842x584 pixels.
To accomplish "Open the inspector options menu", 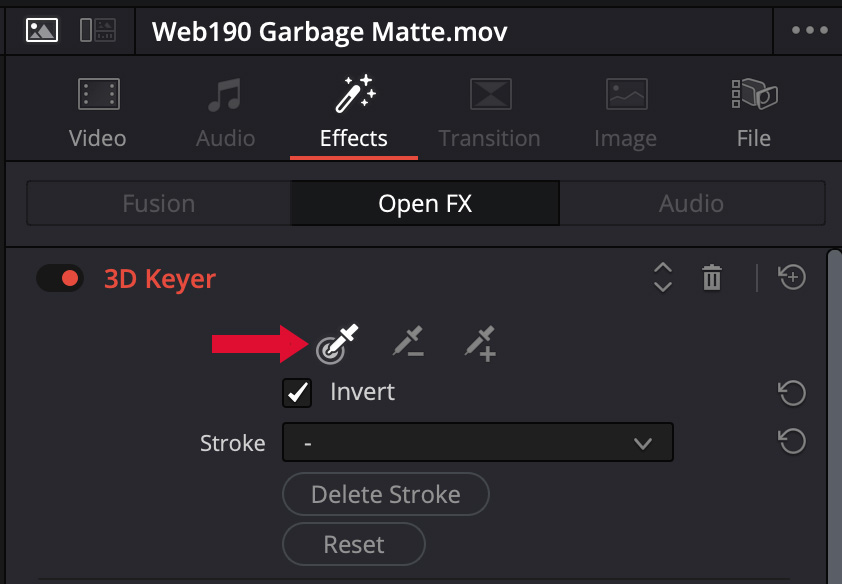I will 809,30.
